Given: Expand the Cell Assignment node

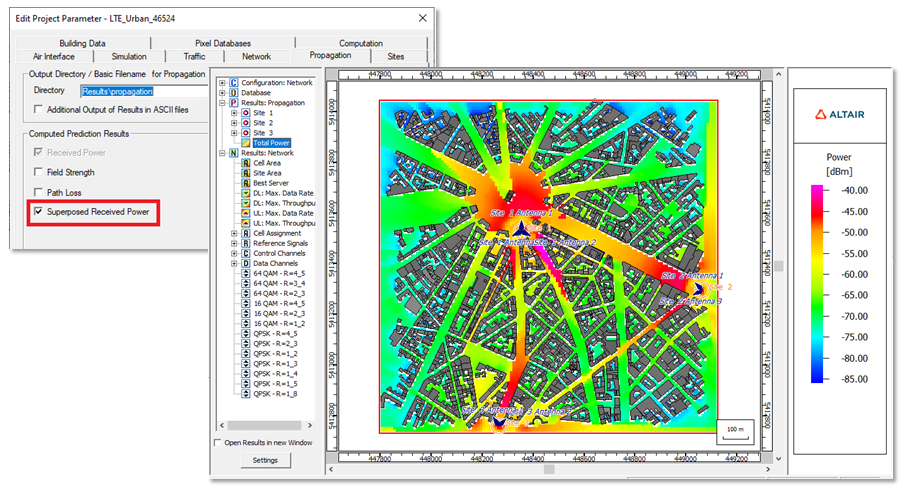Looking at the screenshot, I should [x=234, y=233].
